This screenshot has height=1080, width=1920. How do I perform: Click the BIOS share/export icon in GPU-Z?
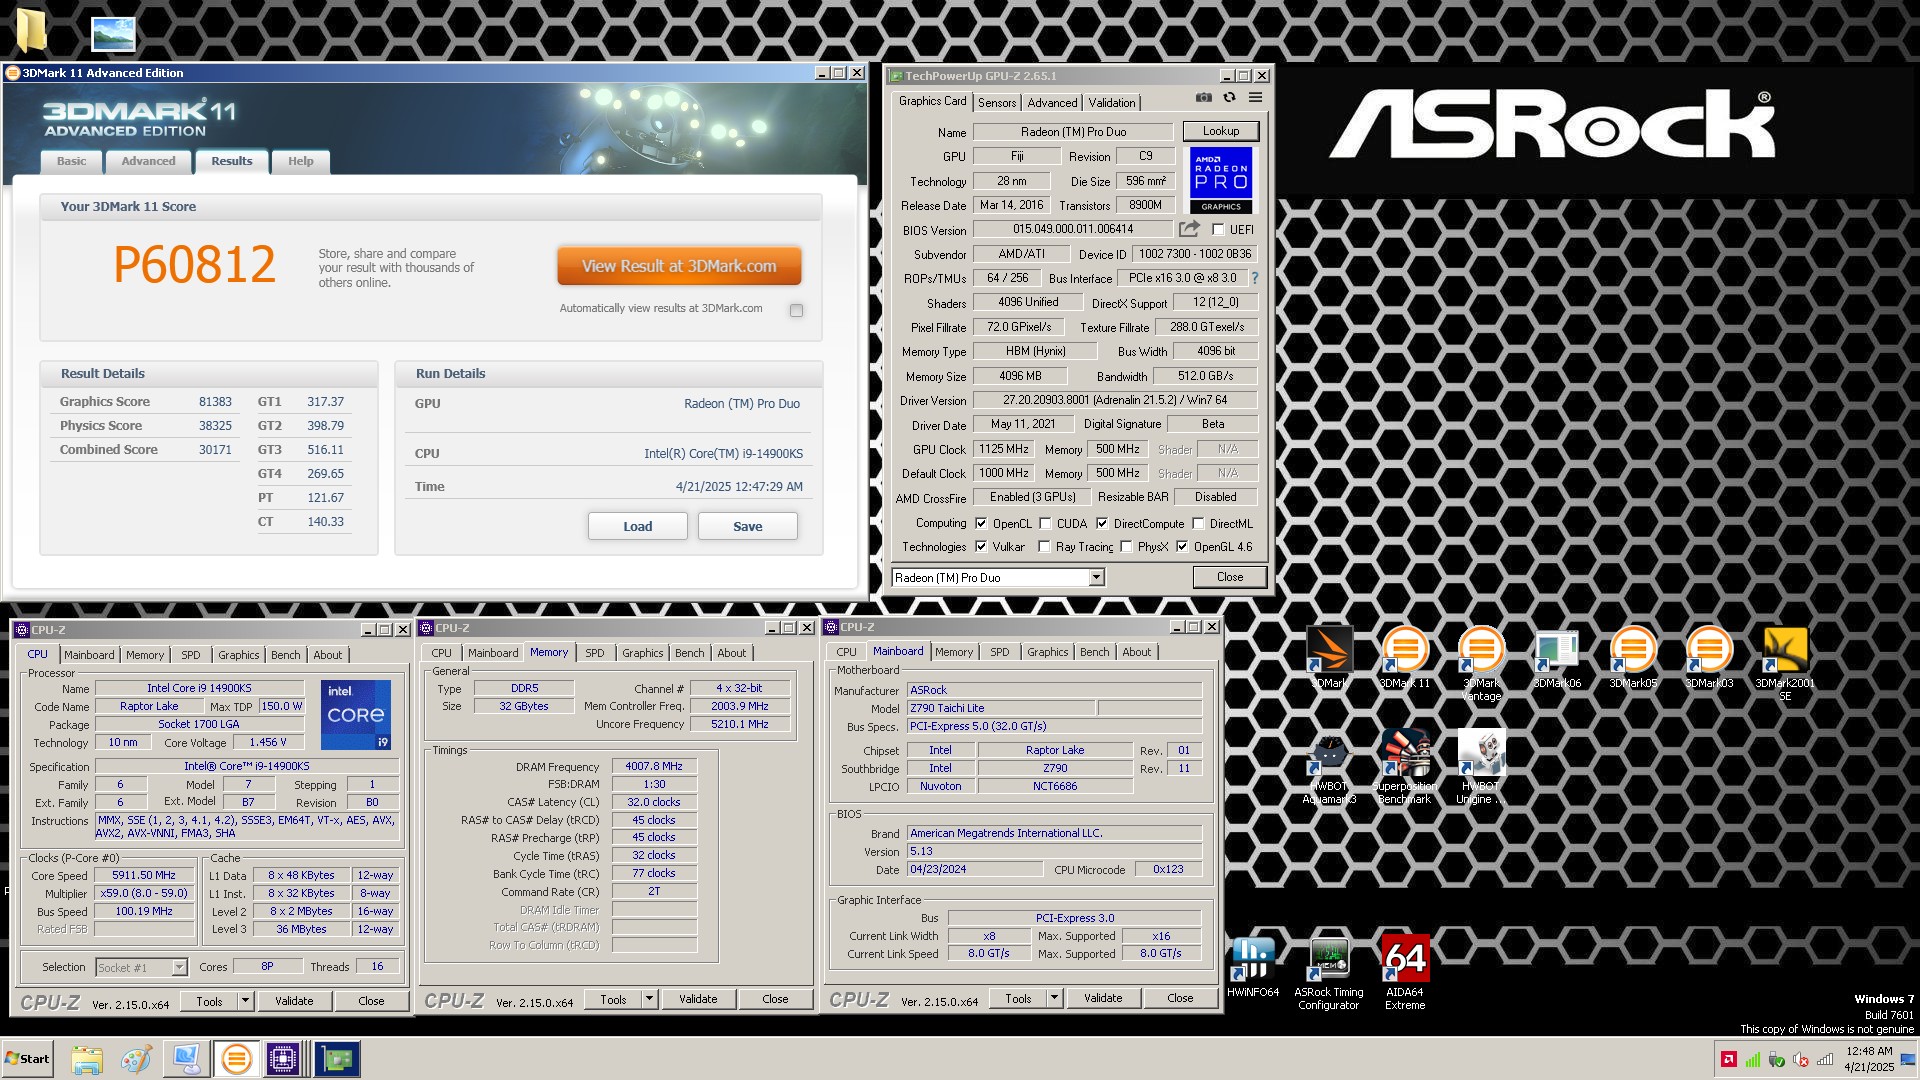click(1189, 229)
